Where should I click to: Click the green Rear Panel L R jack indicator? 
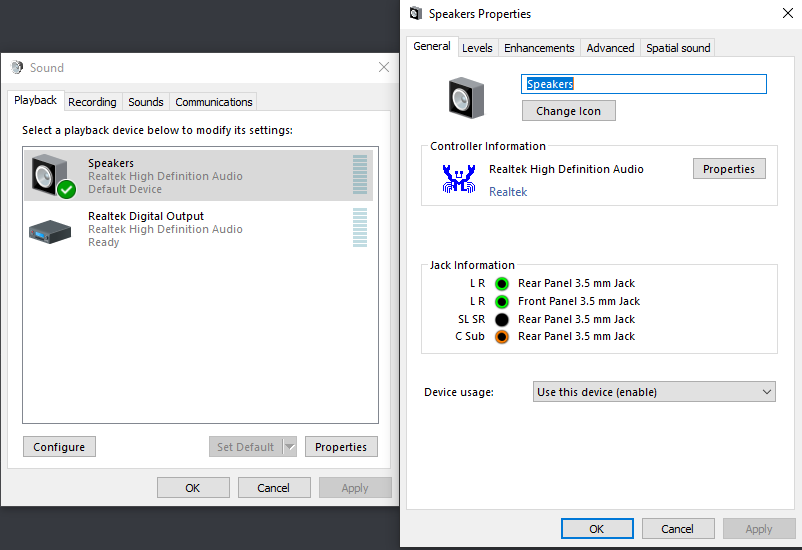click(x=502, y=283)
